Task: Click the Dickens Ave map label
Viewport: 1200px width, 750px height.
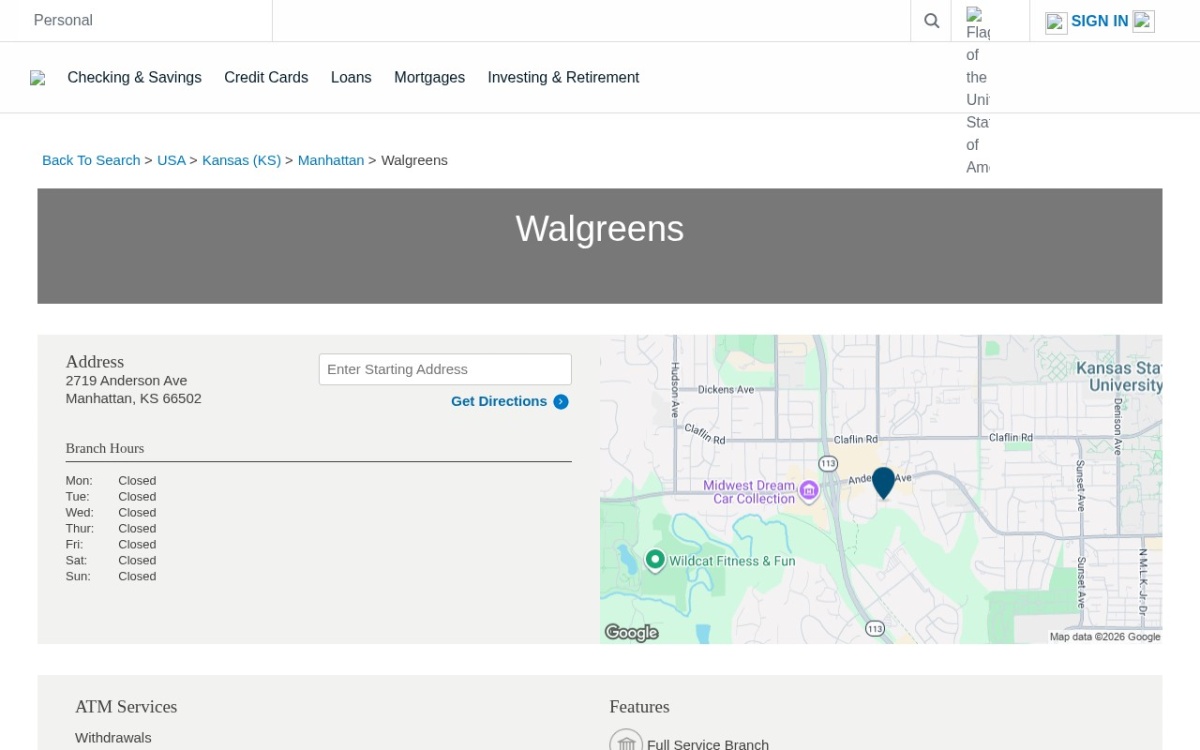Action: coord(726,390)
